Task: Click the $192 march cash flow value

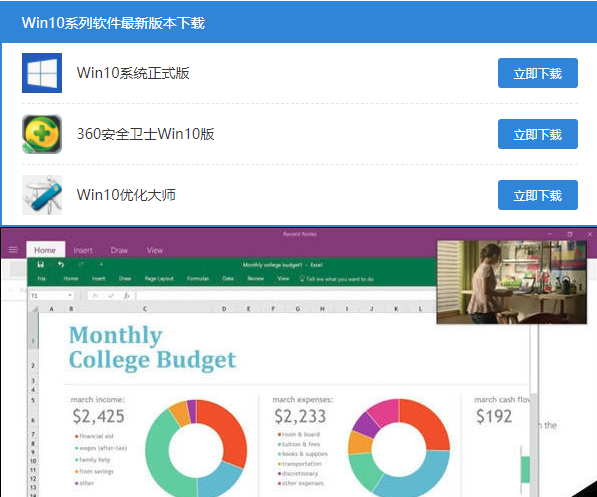Action: pyautogui.click(x=494, y=416)
